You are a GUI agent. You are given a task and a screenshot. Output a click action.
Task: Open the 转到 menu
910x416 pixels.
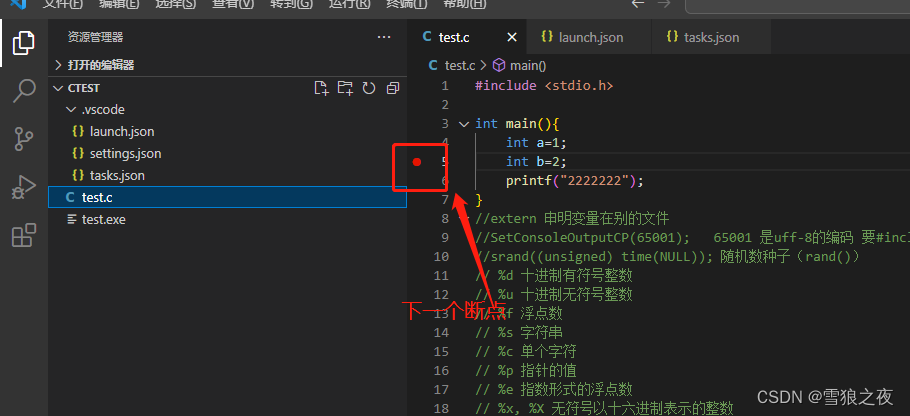click(x=291, y=4)
